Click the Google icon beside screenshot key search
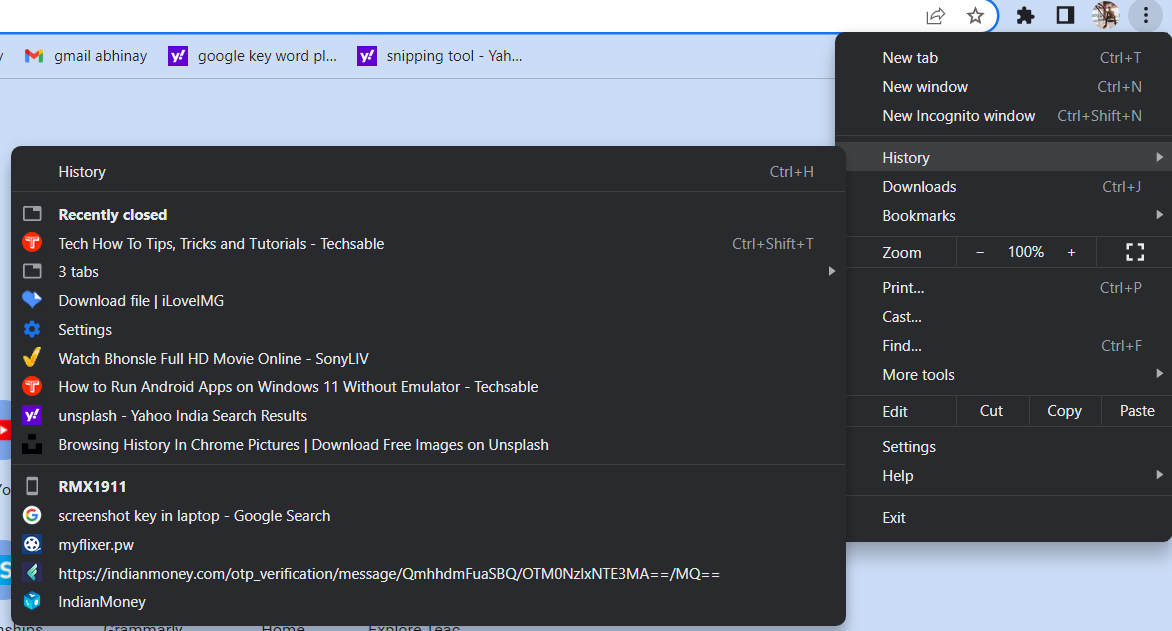The image size is (1172, 631). pos(32,515)
